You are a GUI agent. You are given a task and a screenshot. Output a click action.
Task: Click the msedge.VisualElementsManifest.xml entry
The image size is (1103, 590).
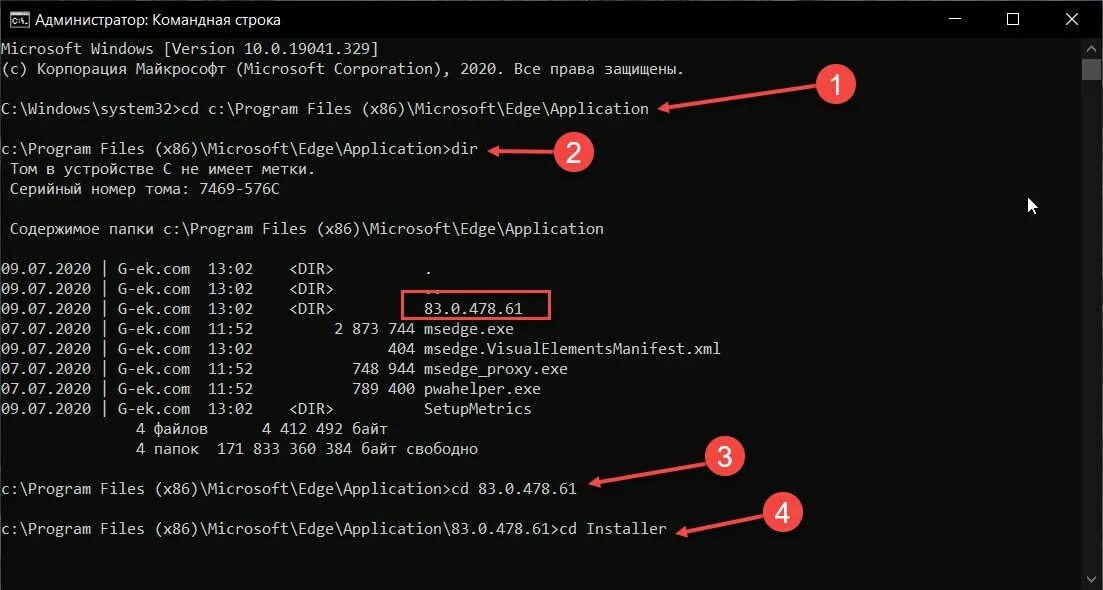click(x=572, y=349)
